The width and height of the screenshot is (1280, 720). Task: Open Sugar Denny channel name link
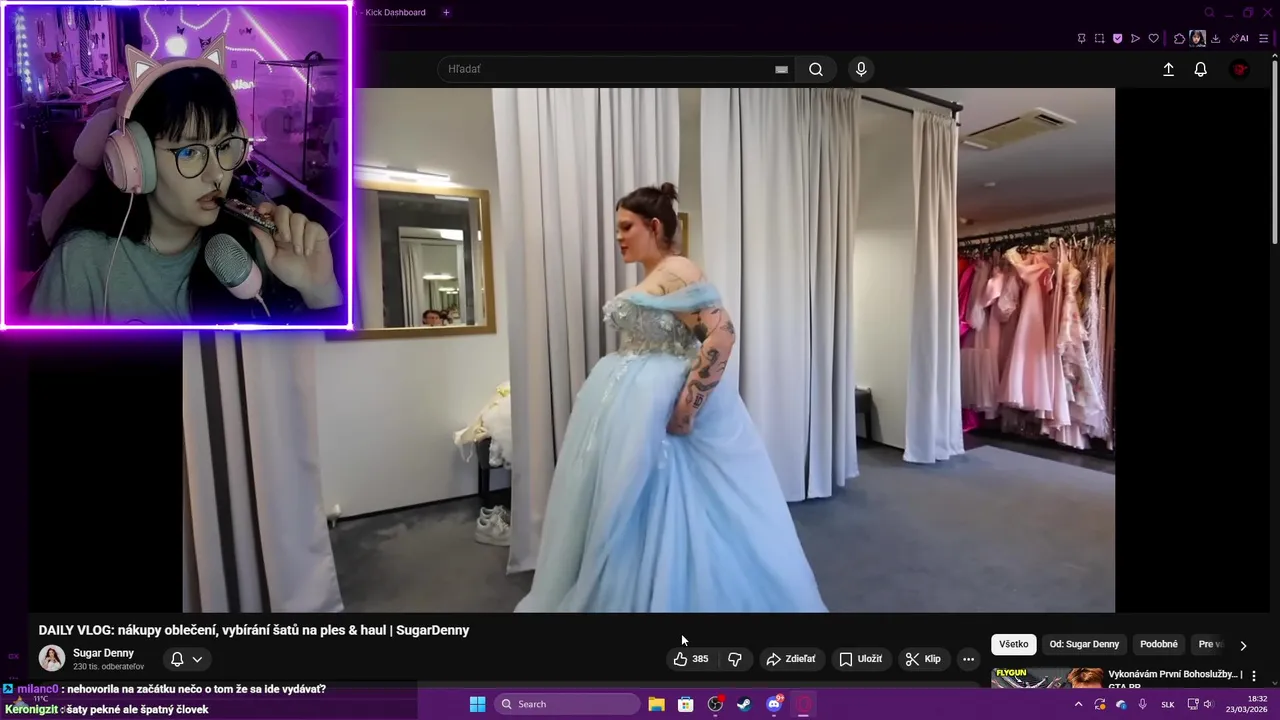click(x=103, y=653)
